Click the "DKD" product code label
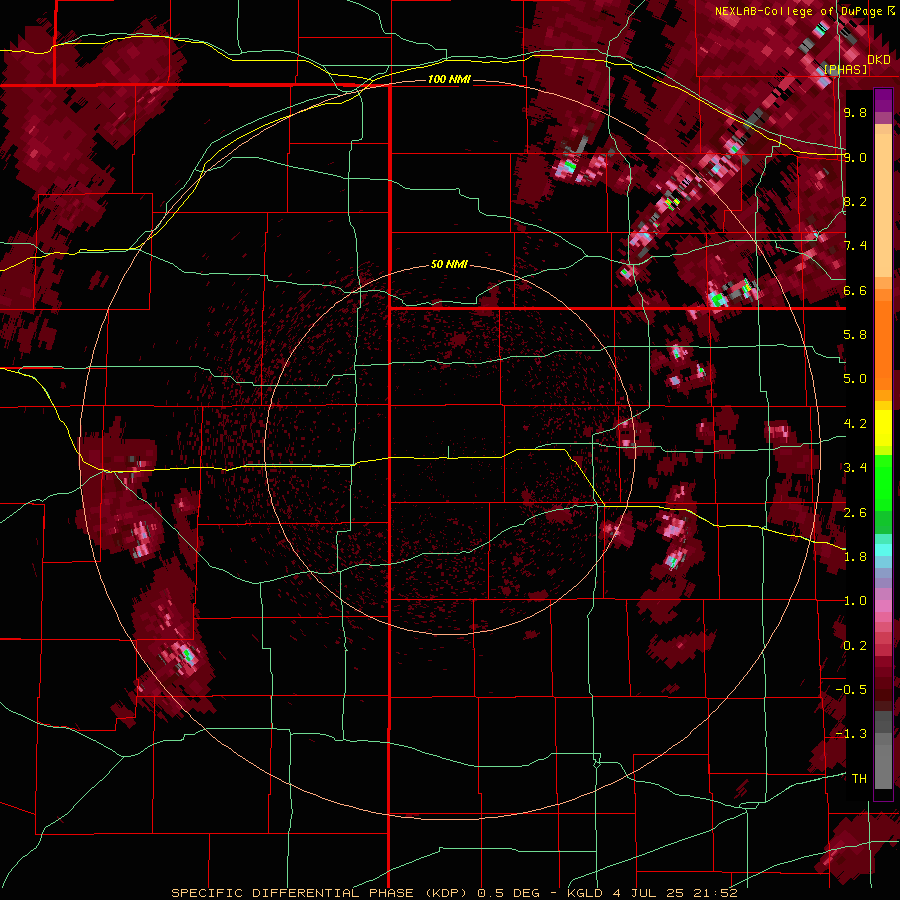Image resolution: width=900 pixels, height=900 pixels. tap(879, 60)
